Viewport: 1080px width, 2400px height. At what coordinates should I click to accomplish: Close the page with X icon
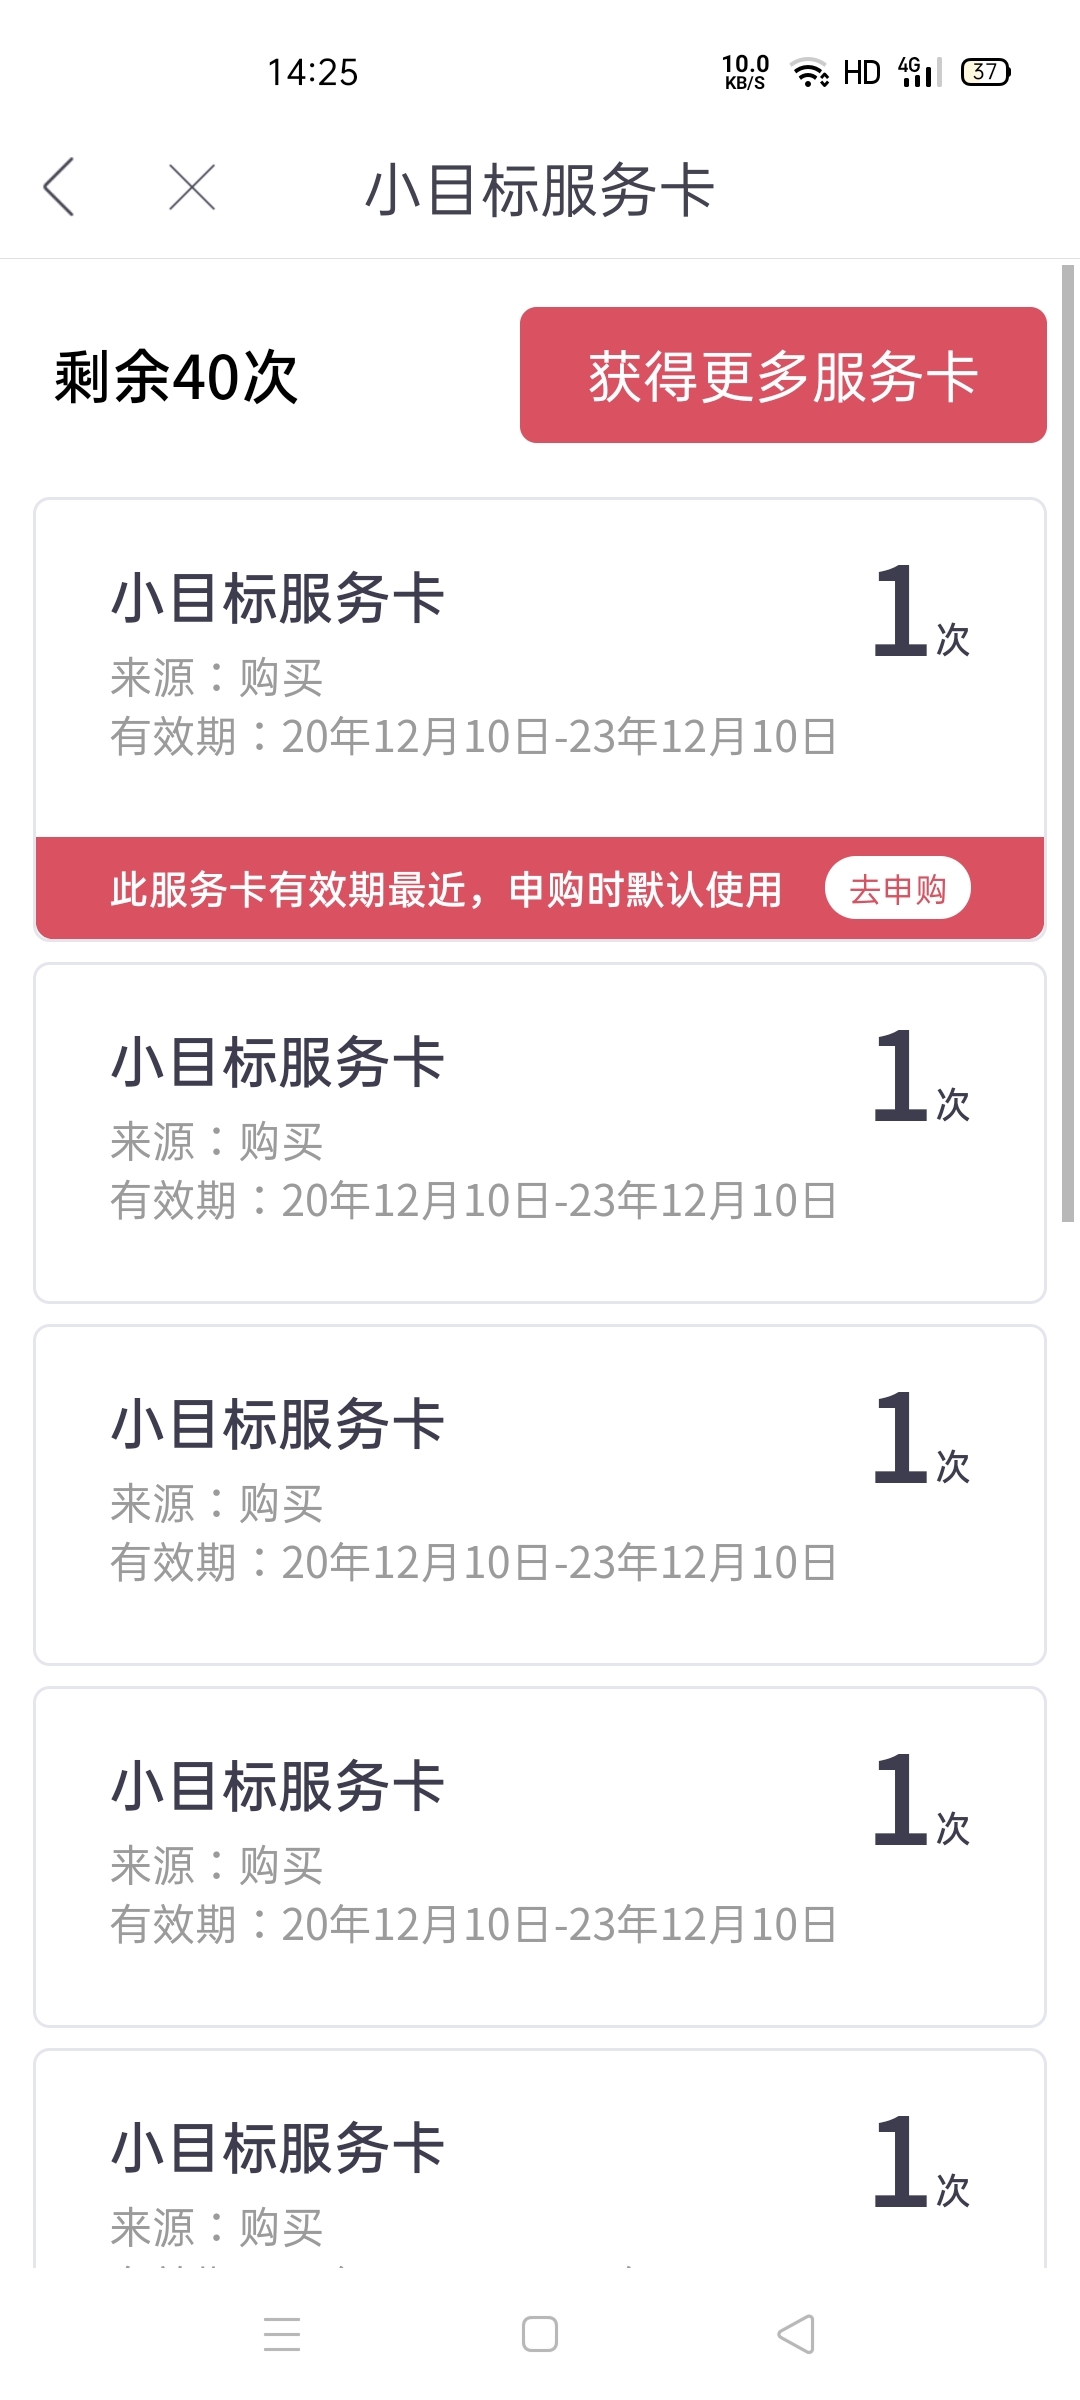coord(192,187)
